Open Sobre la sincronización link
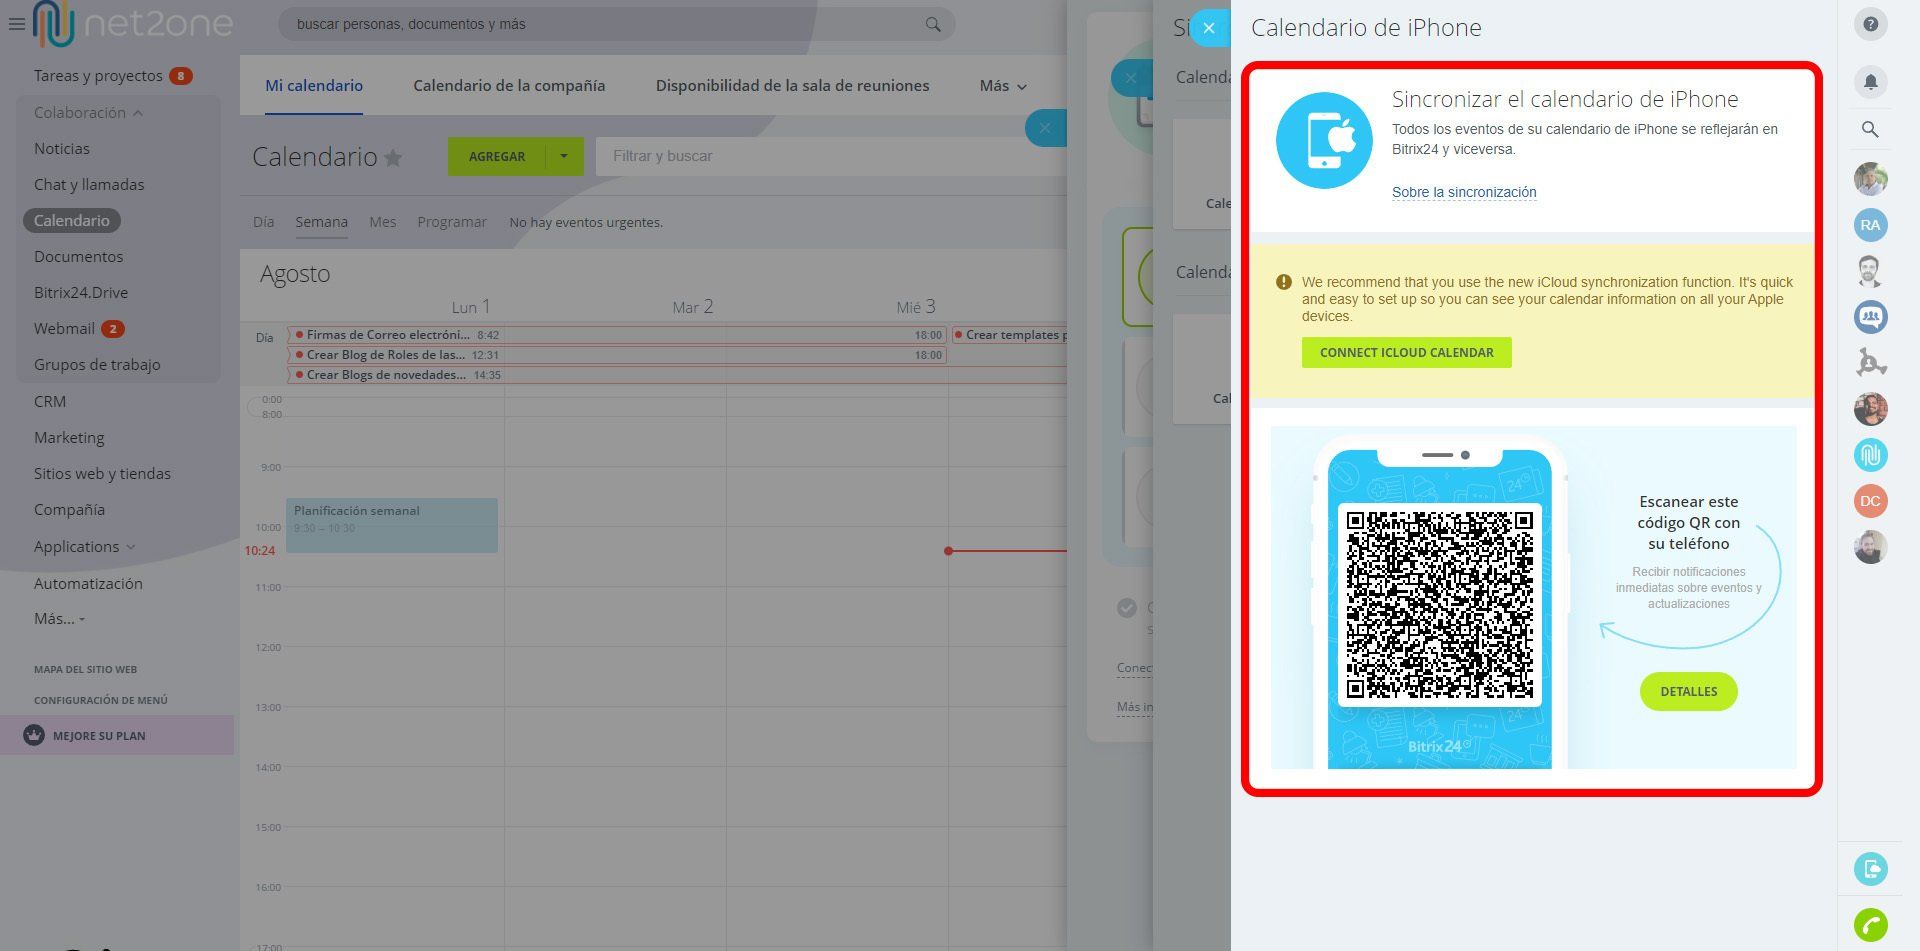1920x951 pixels. tap(1464, 192)
